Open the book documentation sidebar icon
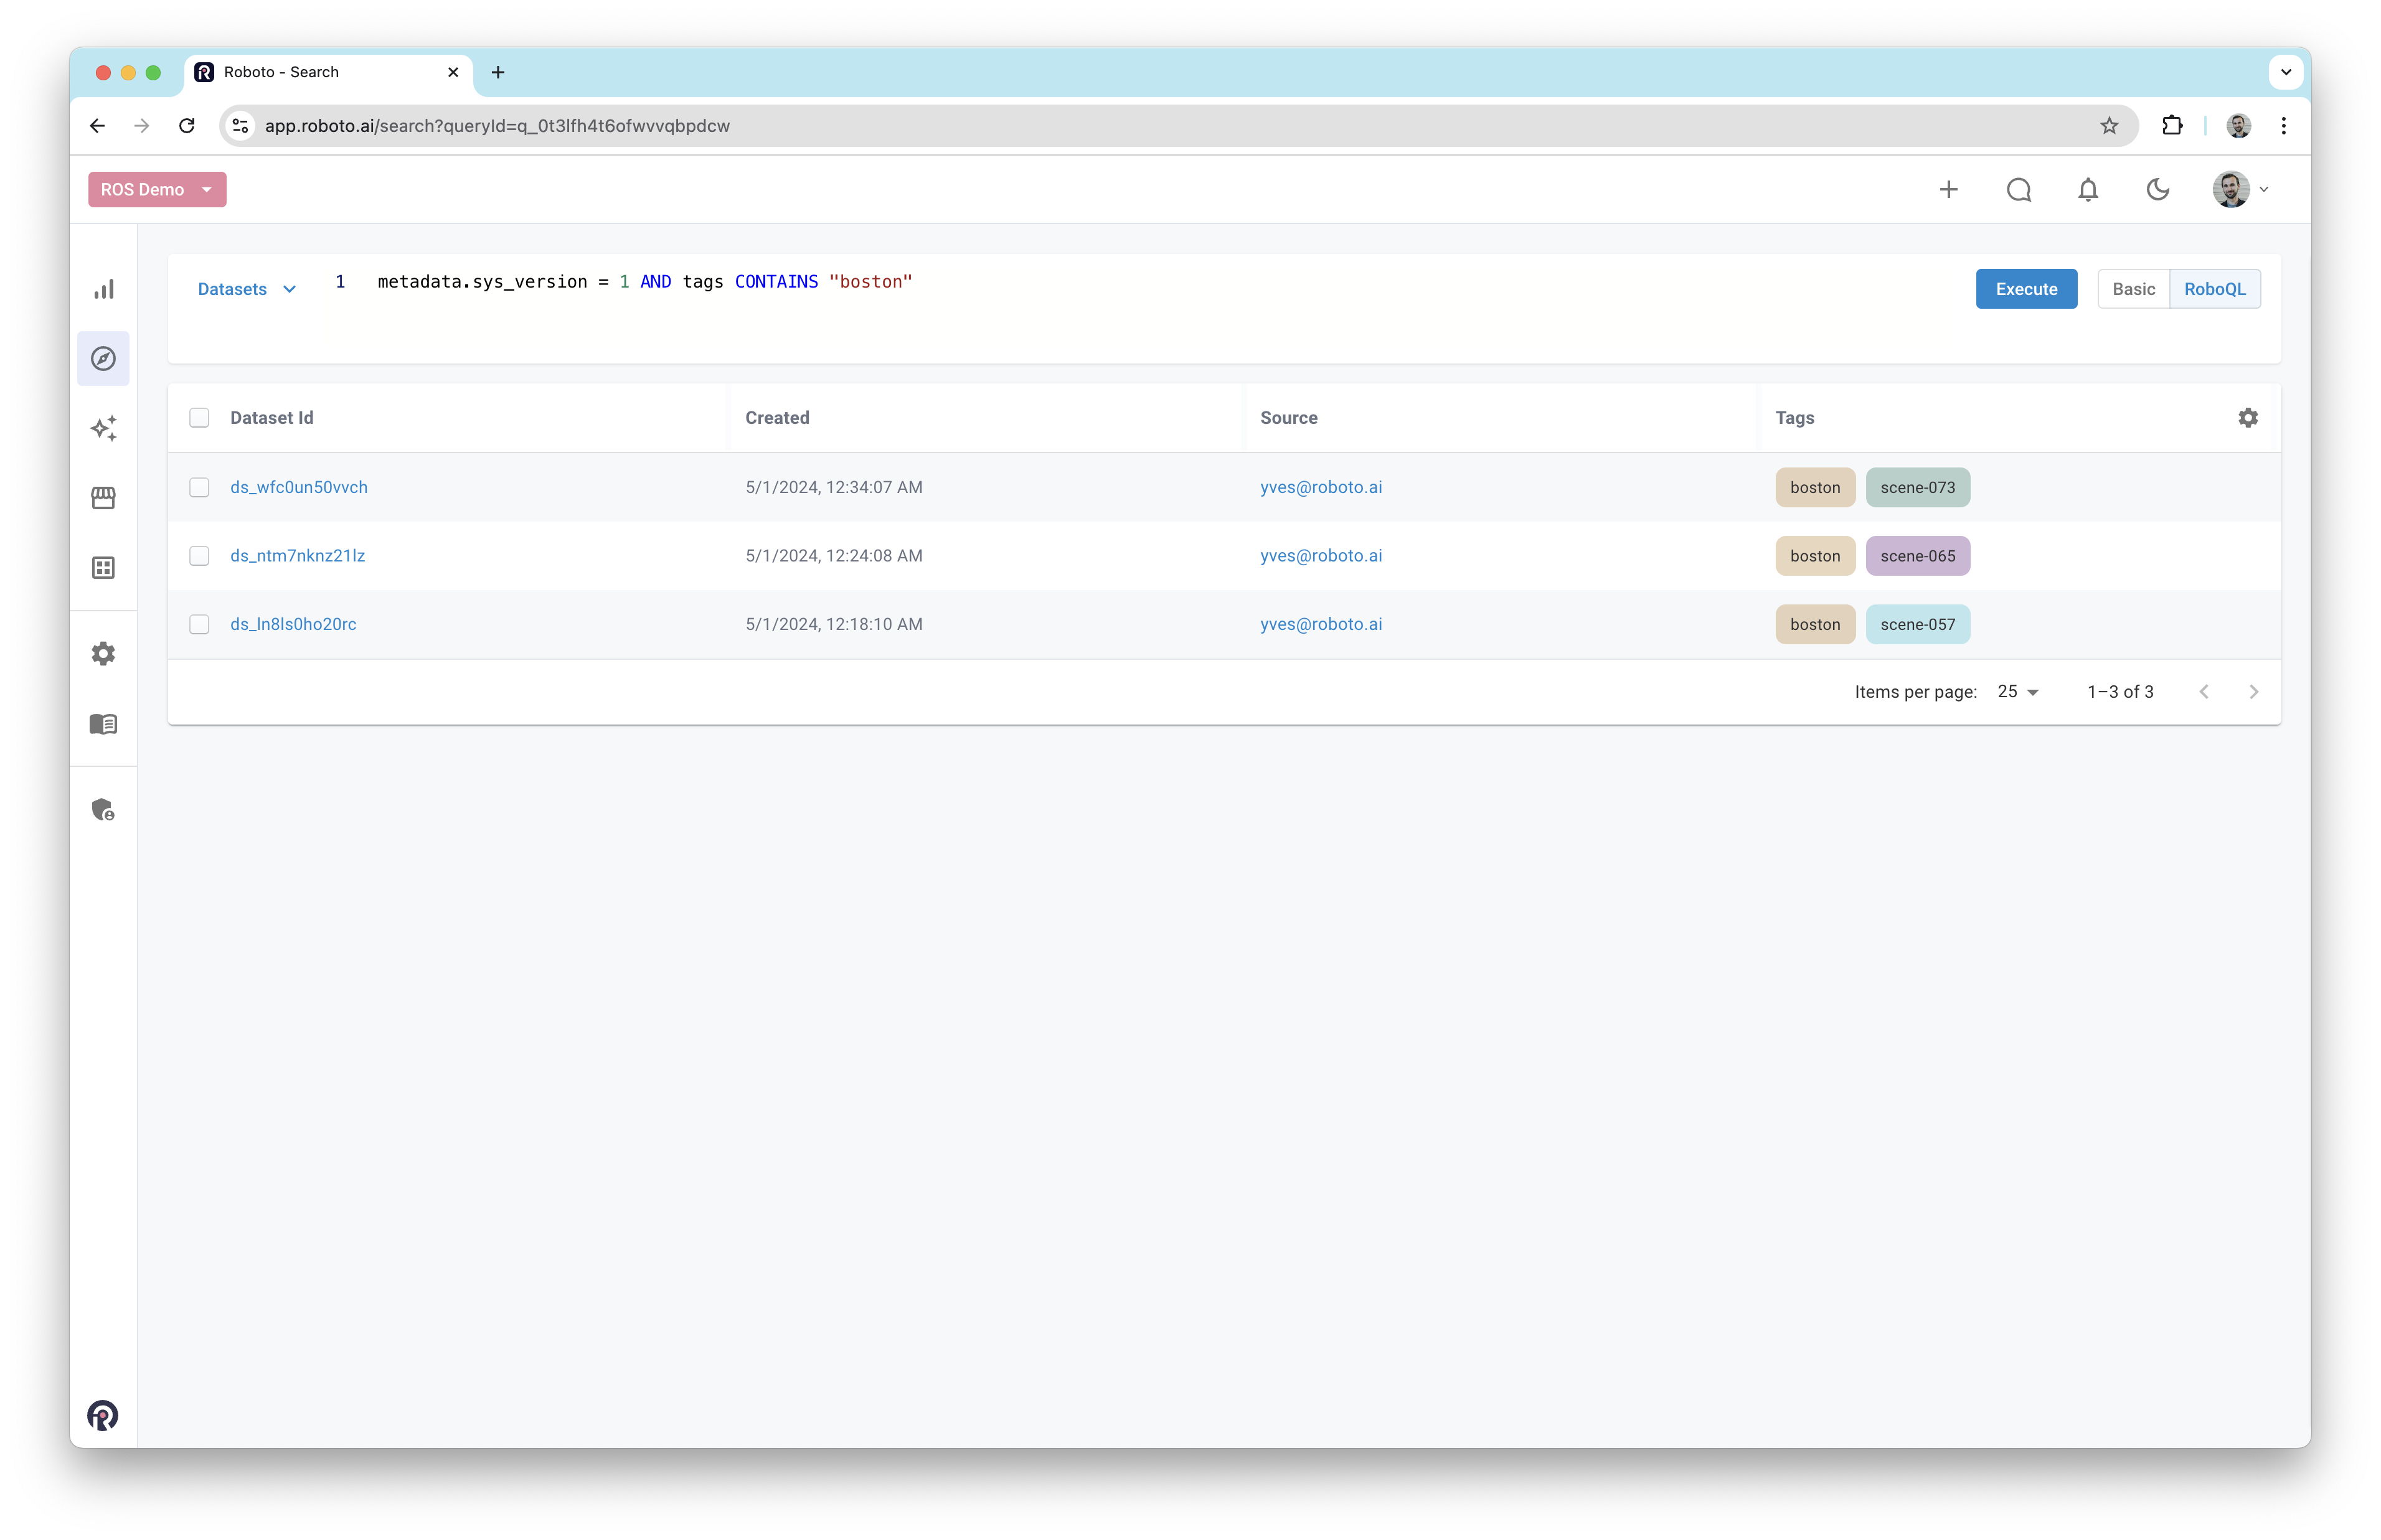This screenshot has height=1540, width=2381. pyautogui.click(x=103, y=724)
